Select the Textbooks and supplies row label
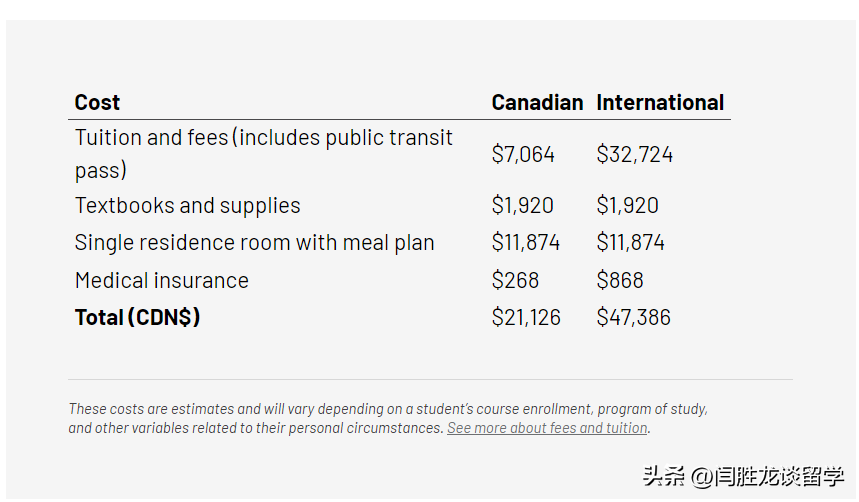Image resolution: width=859 pixels, height=502 pixels. 187,206
